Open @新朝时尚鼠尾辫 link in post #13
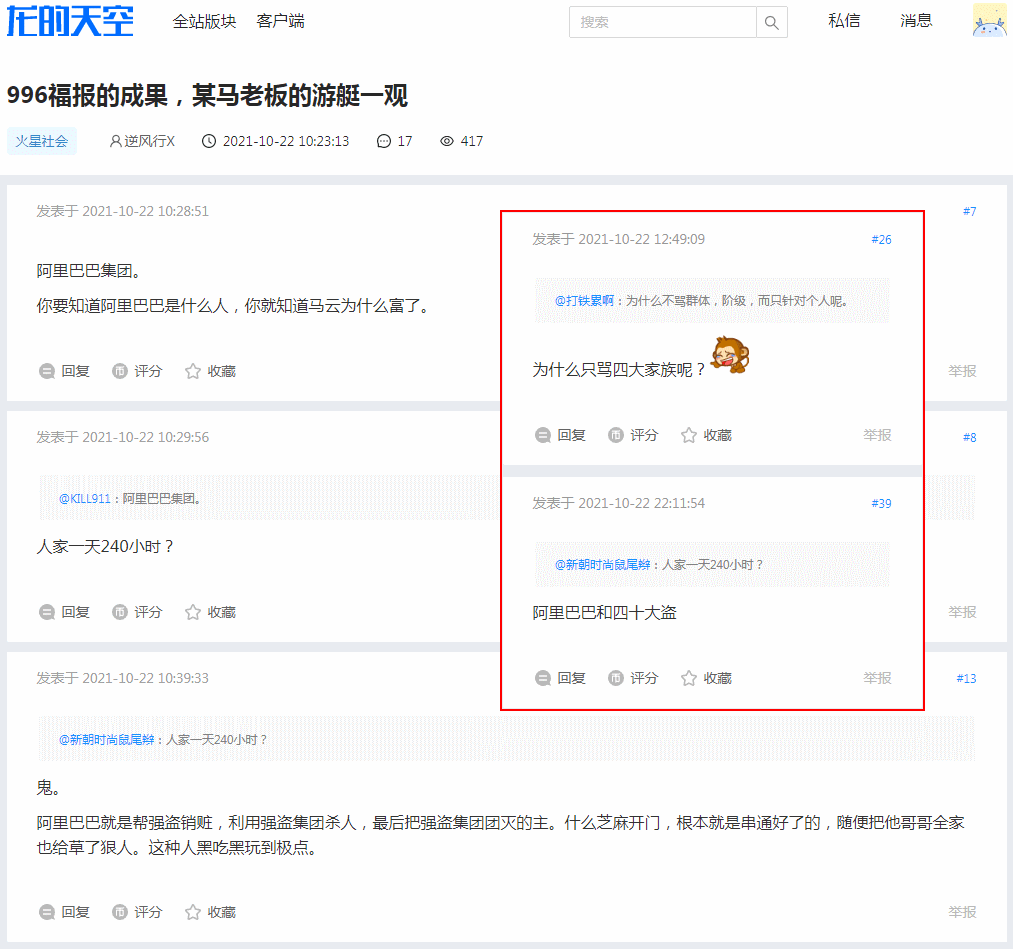 point(107,740)
